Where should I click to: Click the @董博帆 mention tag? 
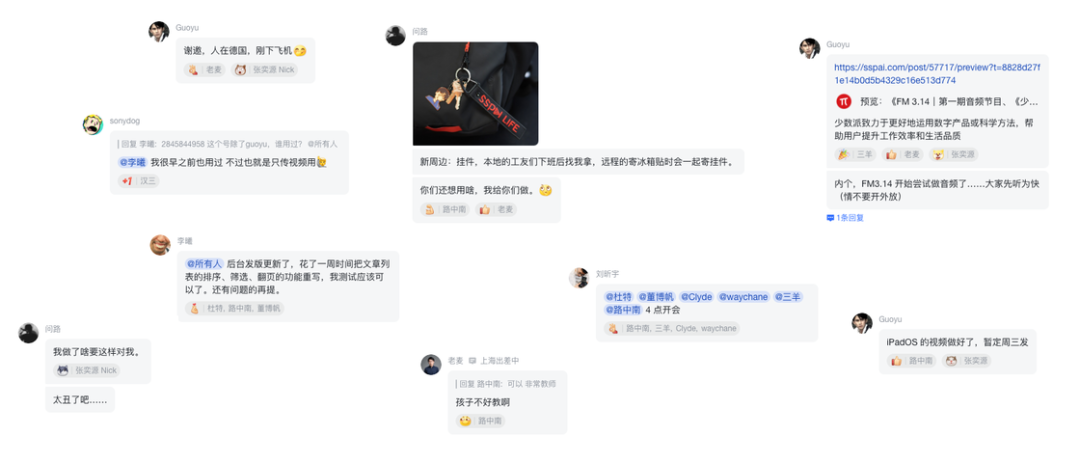click(656, 297)
